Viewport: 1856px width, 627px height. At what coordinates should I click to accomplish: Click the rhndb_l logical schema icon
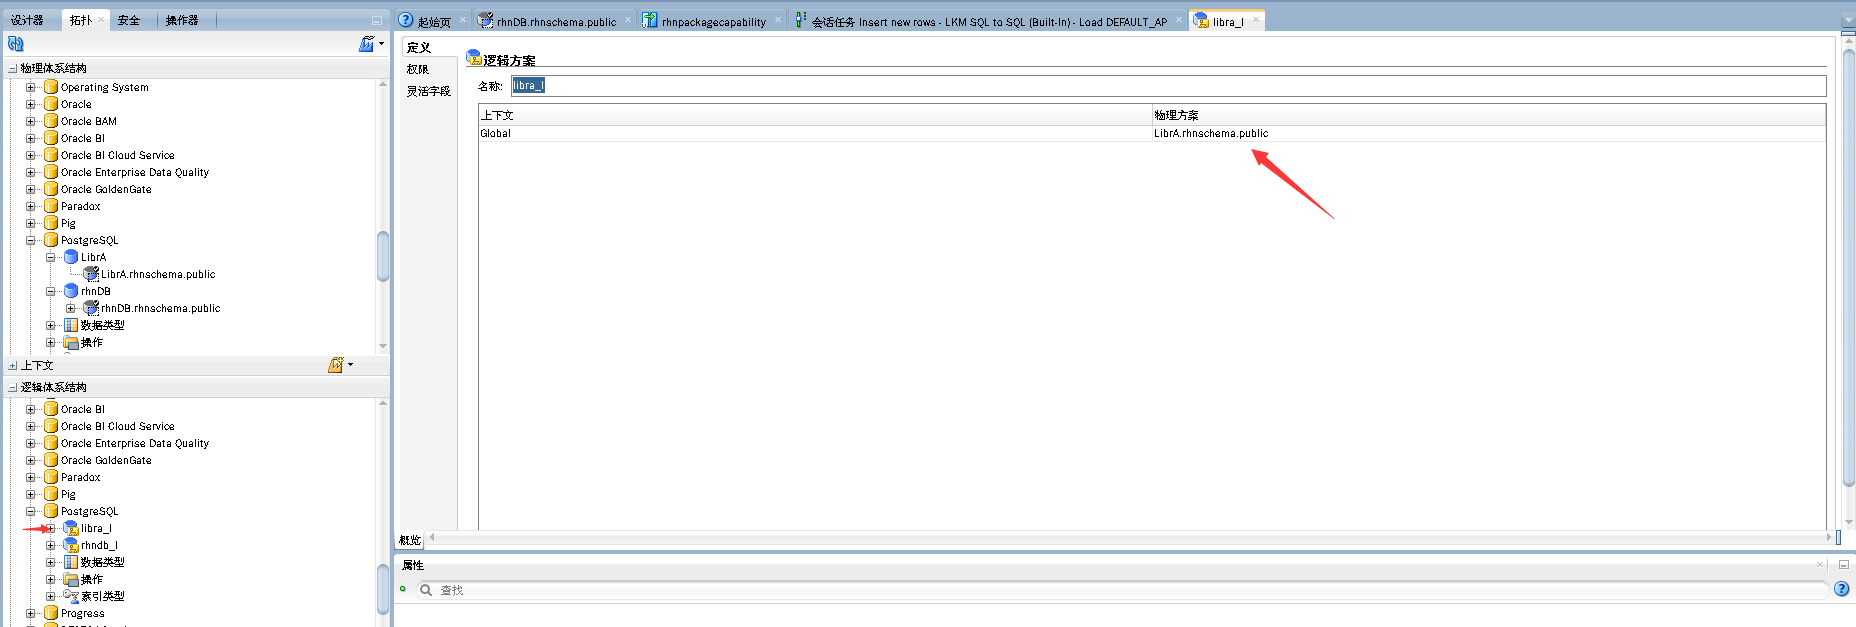coord(71,545)
